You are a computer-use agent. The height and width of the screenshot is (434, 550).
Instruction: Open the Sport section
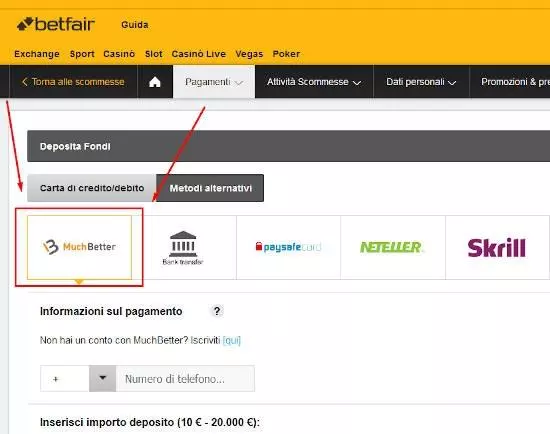(82, 54)
